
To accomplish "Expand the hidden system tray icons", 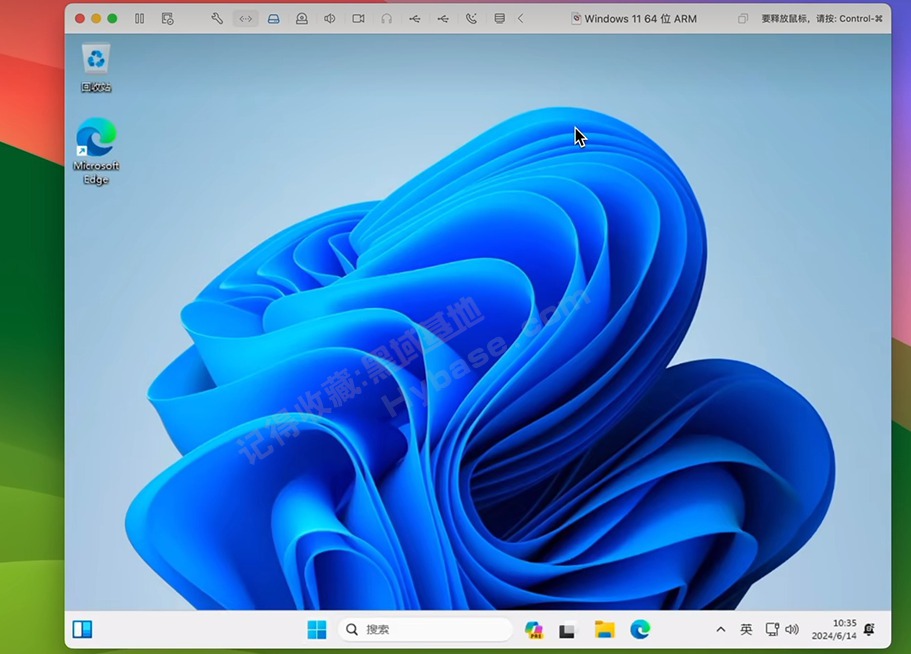I will (720, 629).
